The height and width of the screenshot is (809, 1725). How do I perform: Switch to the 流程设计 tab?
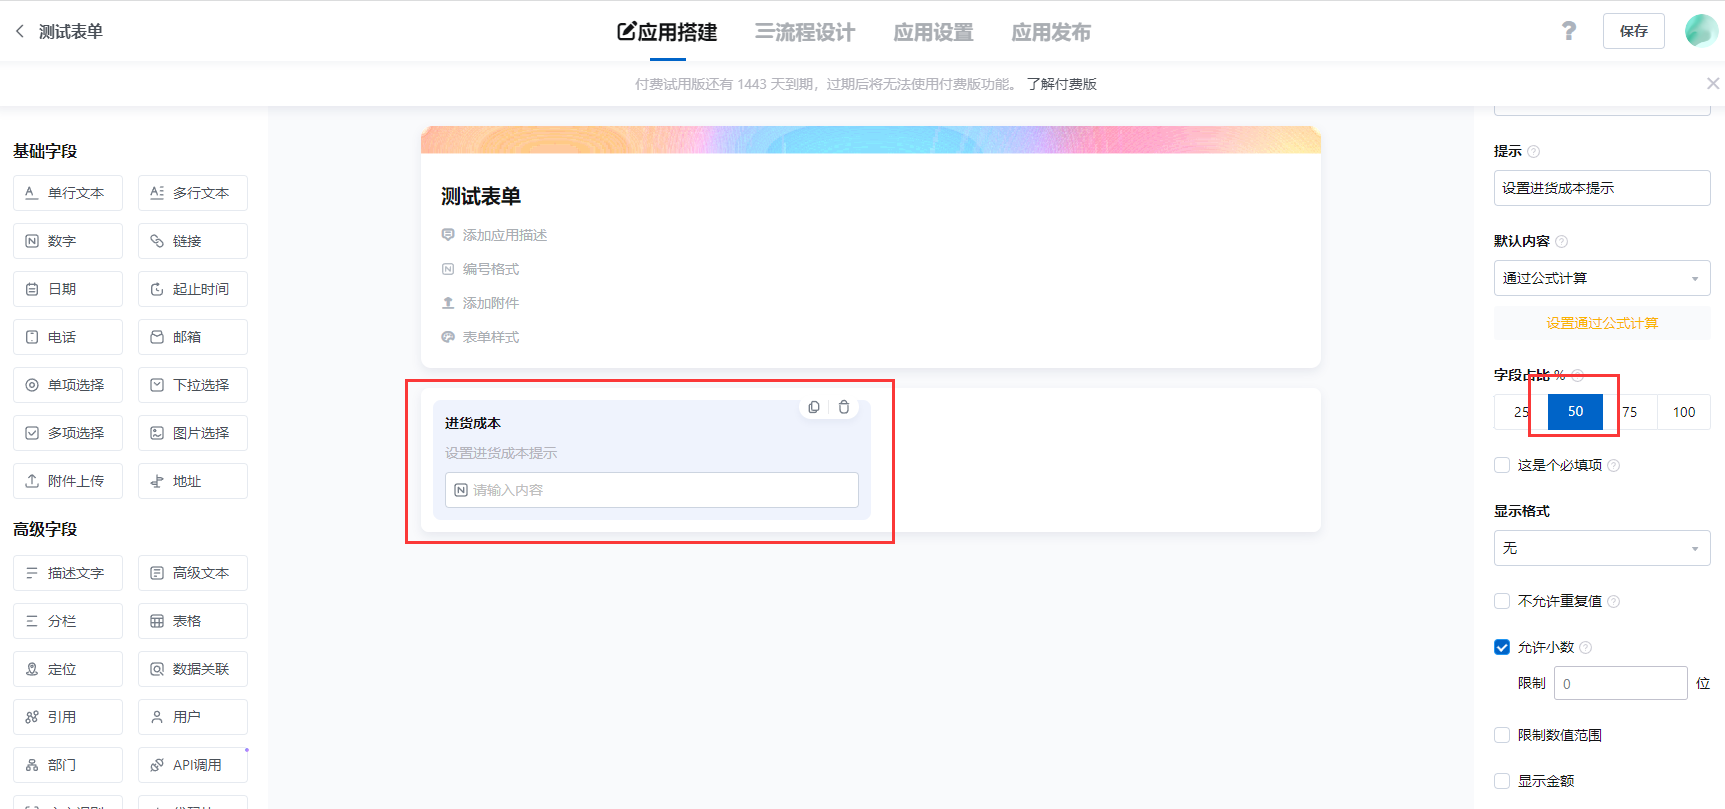coord(805,32)
